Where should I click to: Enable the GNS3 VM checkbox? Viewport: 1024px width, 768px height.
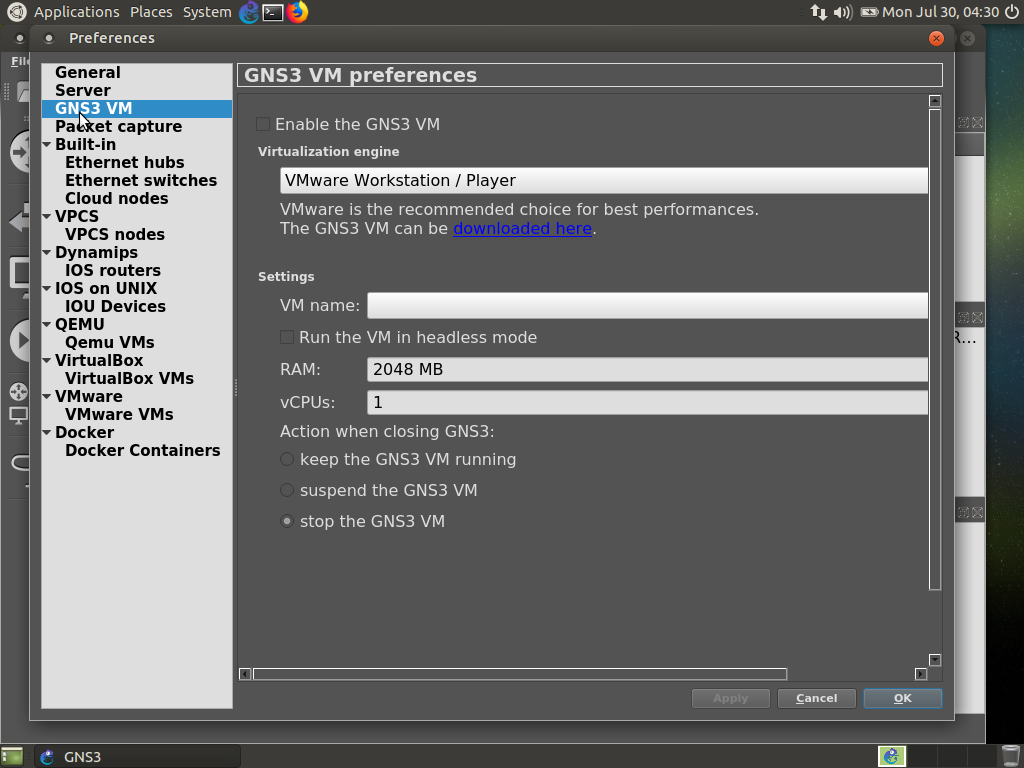pyautogui.click(x=263, y=124)
